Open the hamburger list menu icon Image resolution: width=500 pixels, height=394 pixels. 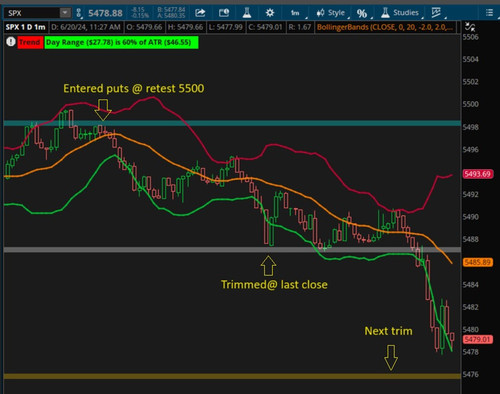[489, 13]
